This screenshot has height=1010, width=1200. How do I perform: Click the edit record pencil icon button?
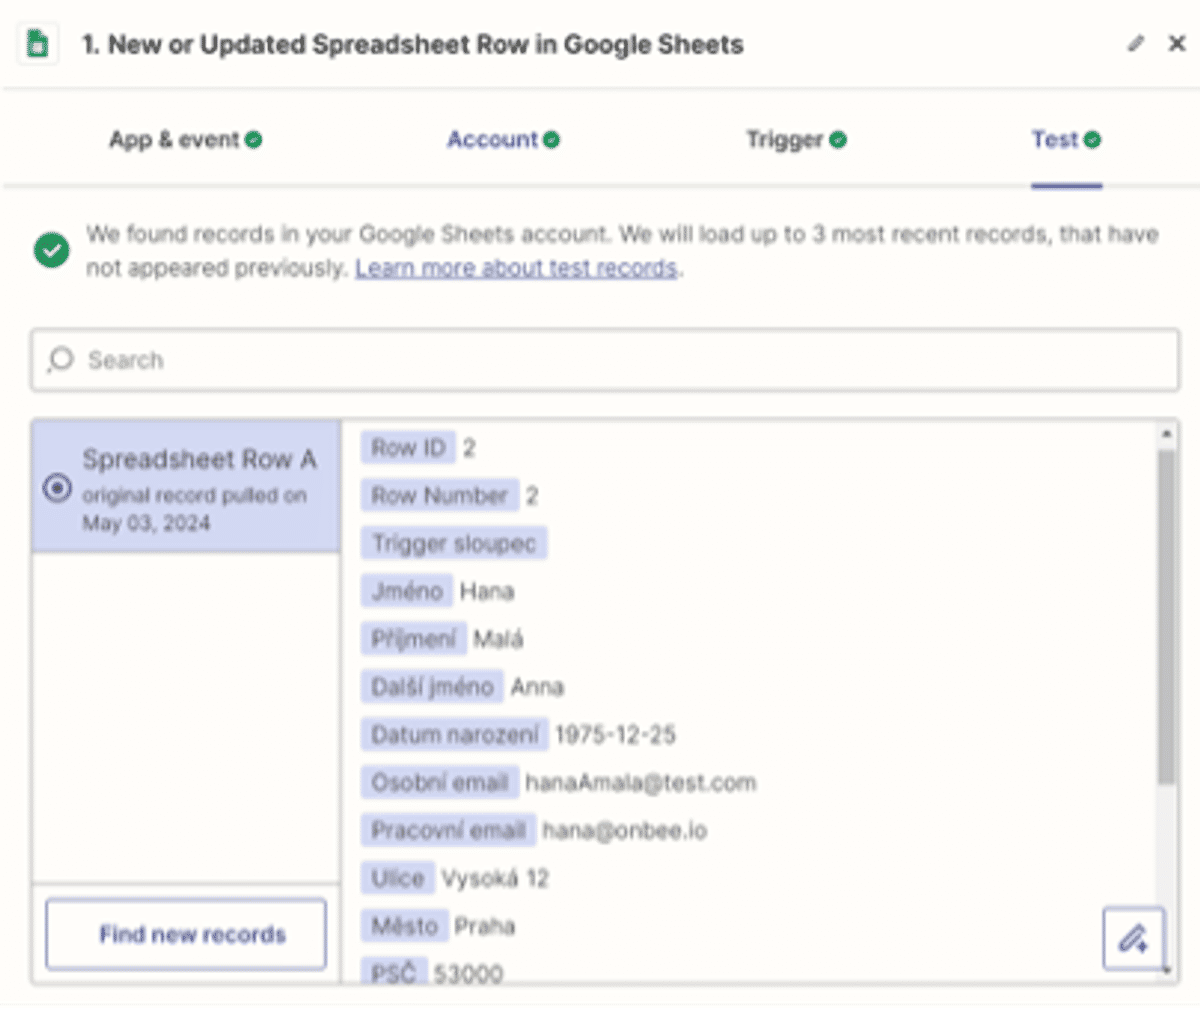[x=1133, y=938]
